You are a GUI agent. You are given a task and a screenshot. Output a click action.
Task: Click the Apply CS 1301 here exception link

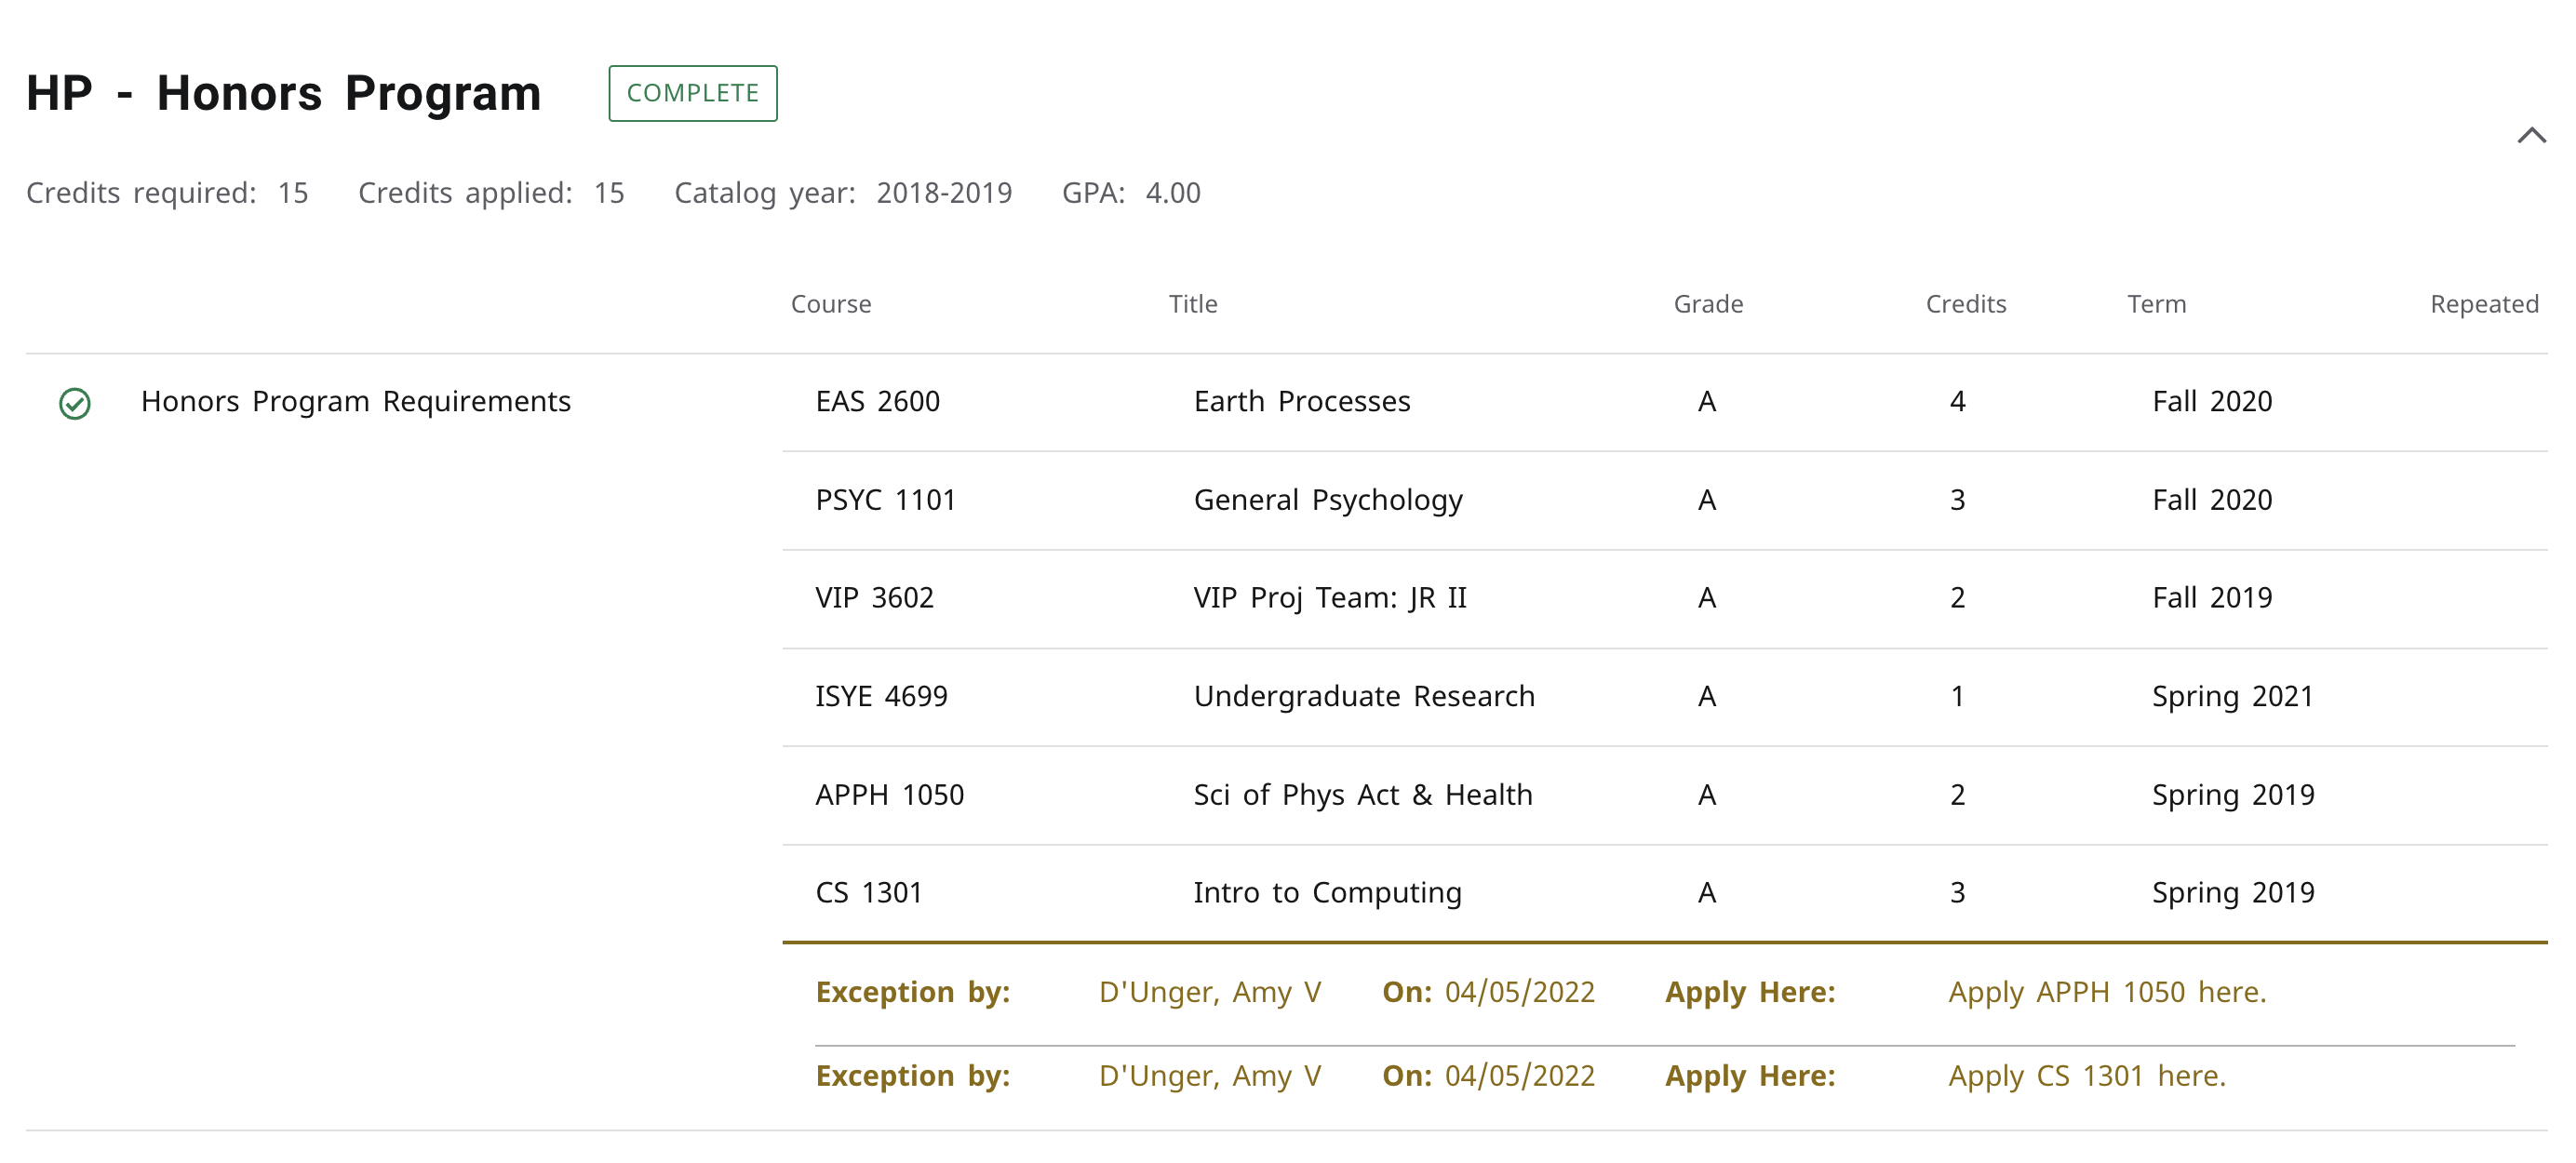2086,1076
